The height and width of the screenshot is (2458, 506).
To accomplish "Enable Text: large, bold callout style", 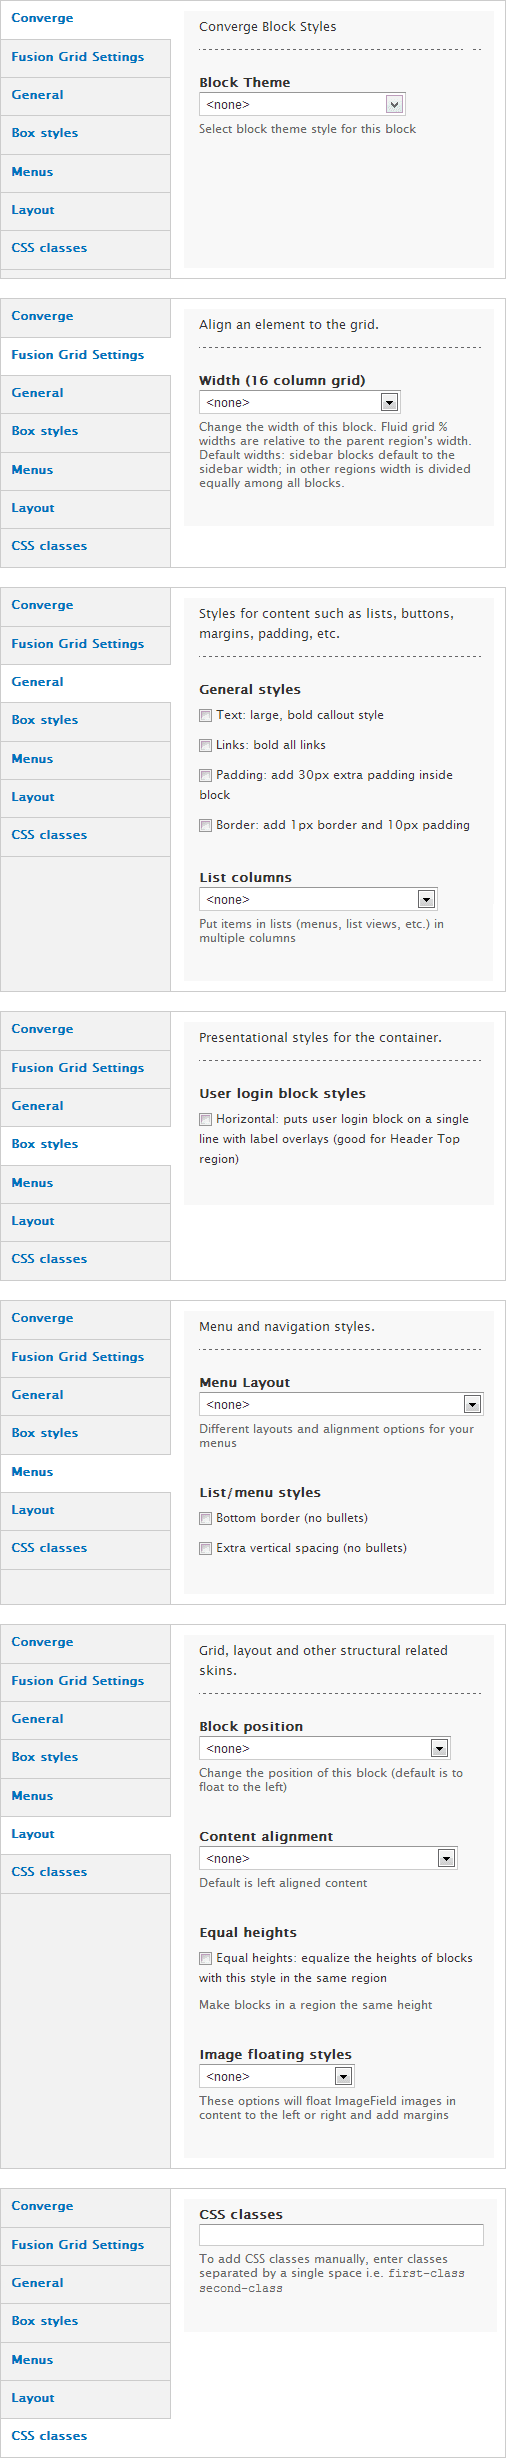I will coord(206,716).
